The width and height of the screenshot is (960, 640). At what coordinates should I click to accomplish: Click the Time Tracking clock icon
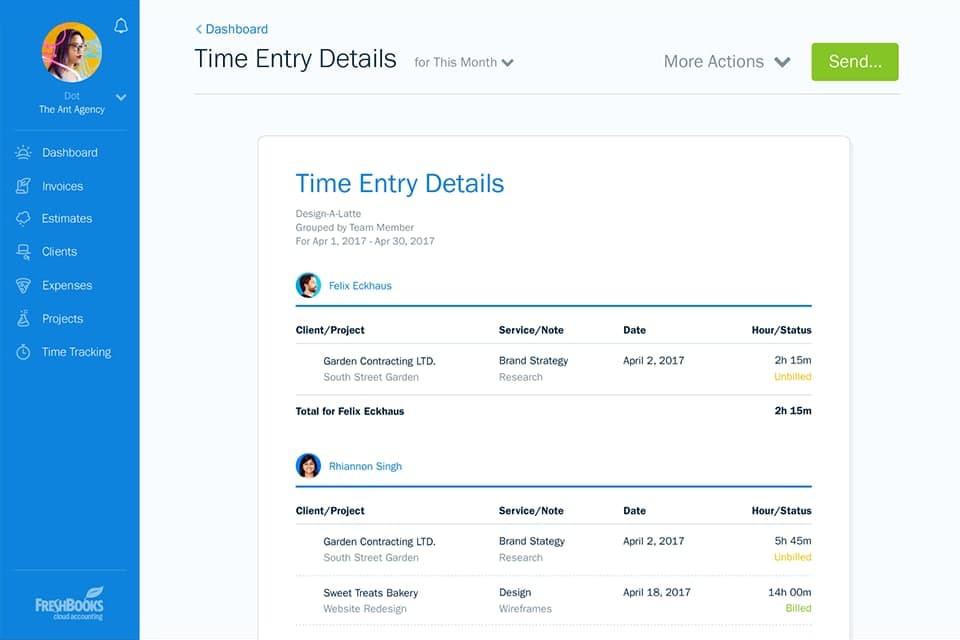pos(23,352)
